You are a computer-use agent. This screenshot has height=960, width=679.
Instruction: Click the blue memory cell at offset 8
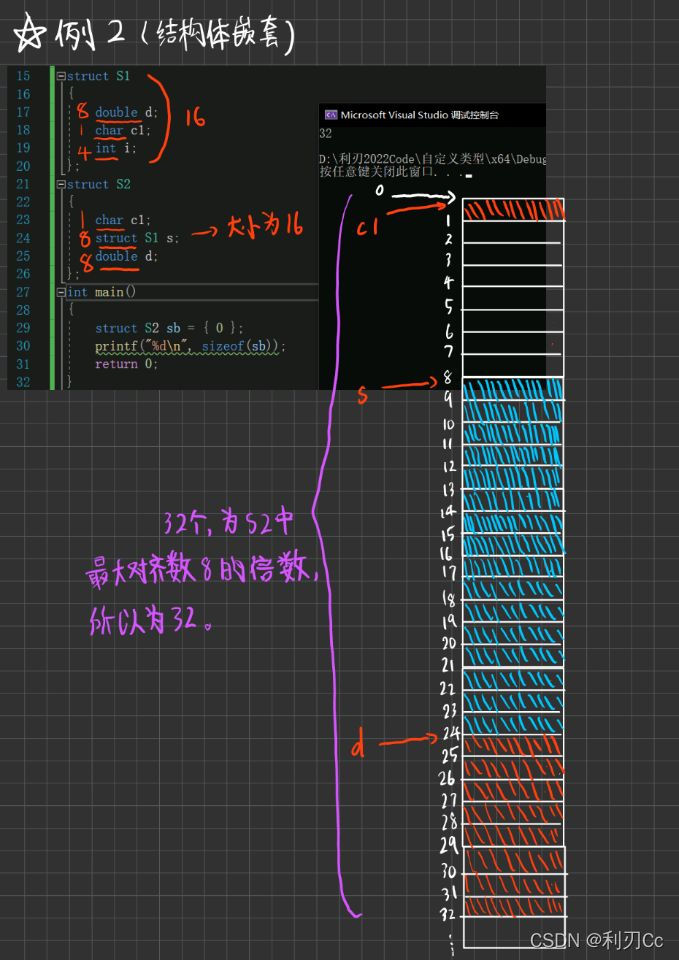click(x=514, y=390)
